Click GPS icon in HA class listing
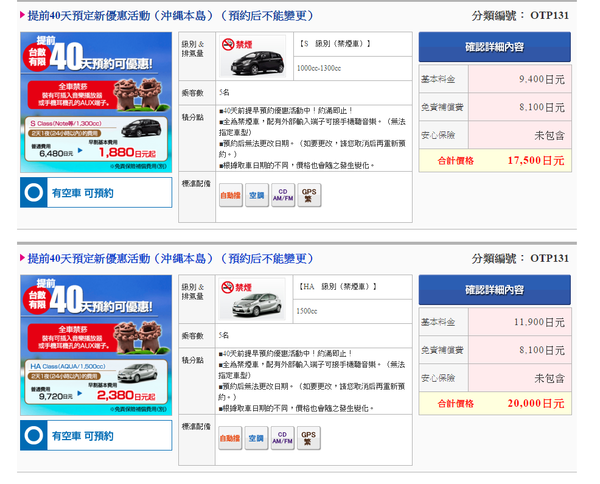 309,438
